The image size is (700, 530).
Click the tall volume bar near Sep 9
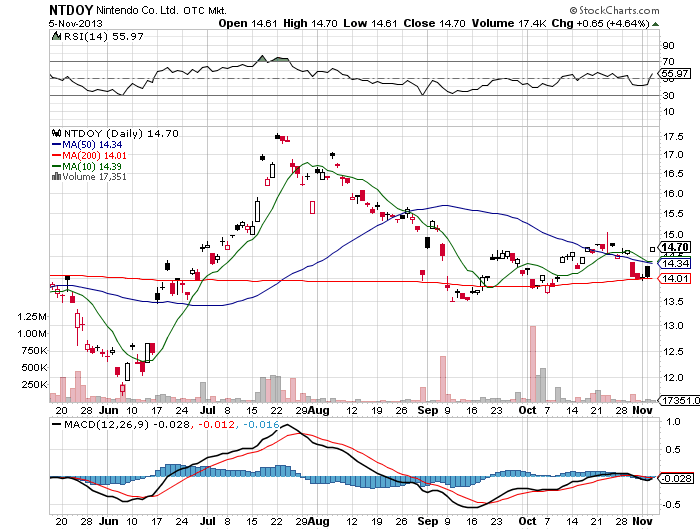(x=443, y=379)
